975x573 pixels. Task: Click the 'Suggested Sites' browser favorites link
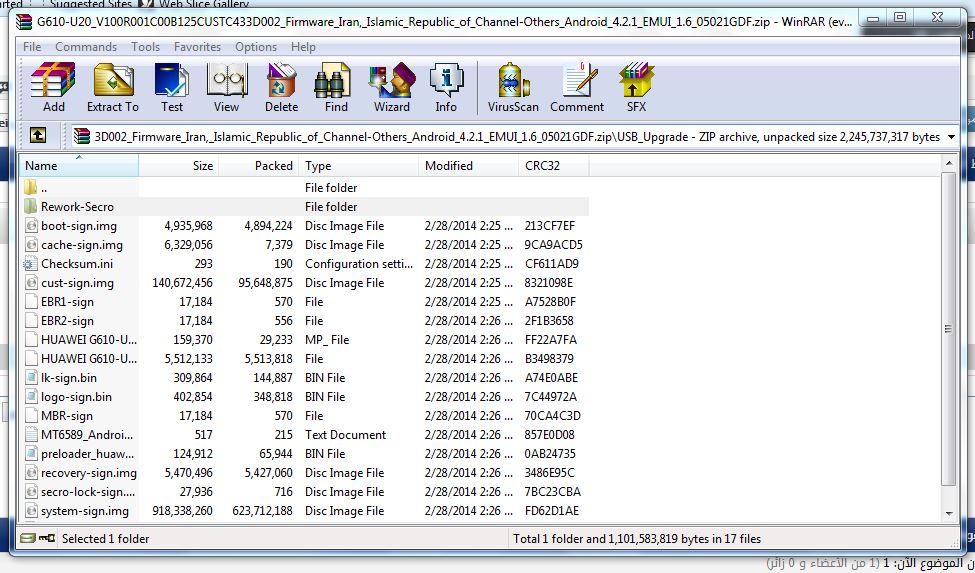[x=91, y=4]
